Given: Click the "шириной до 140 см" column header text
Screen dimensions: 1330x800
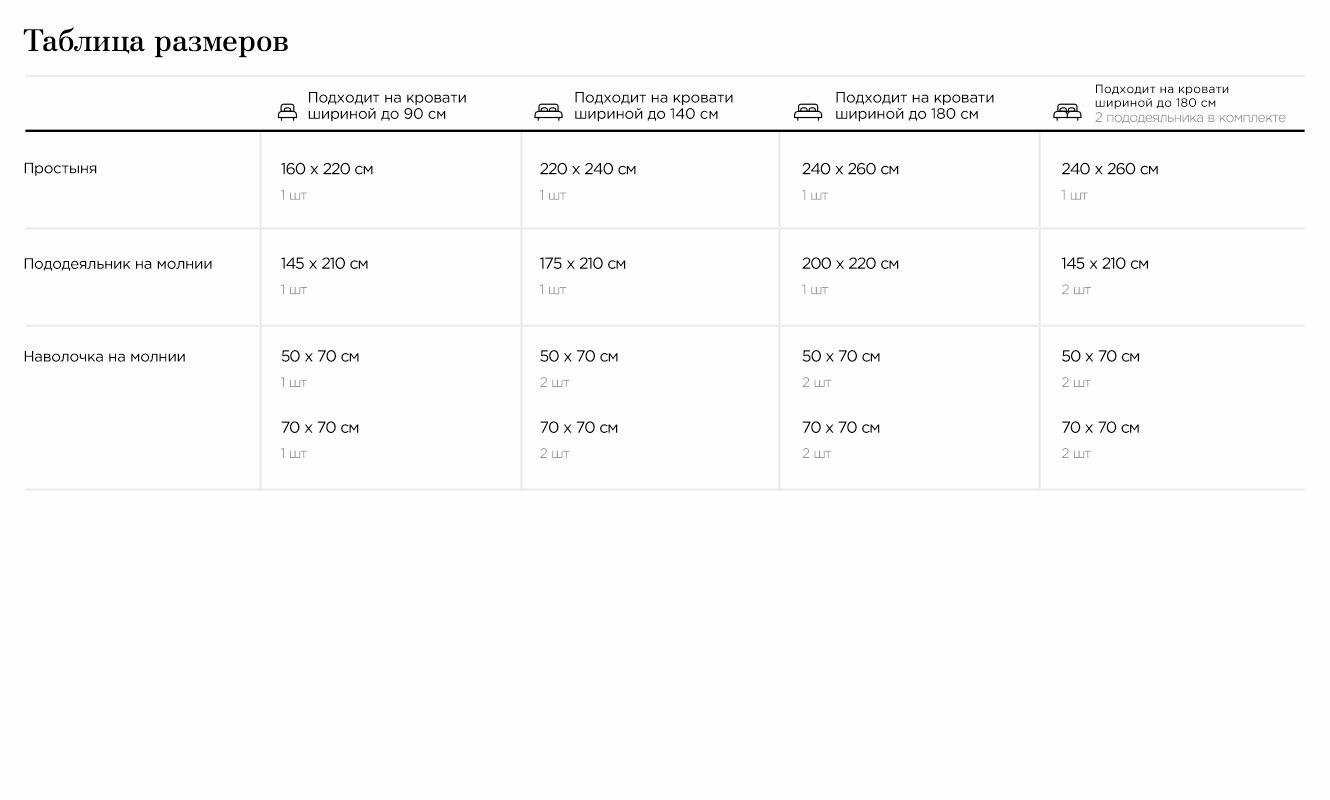Looking at the screenshot, I should [646, 114].
